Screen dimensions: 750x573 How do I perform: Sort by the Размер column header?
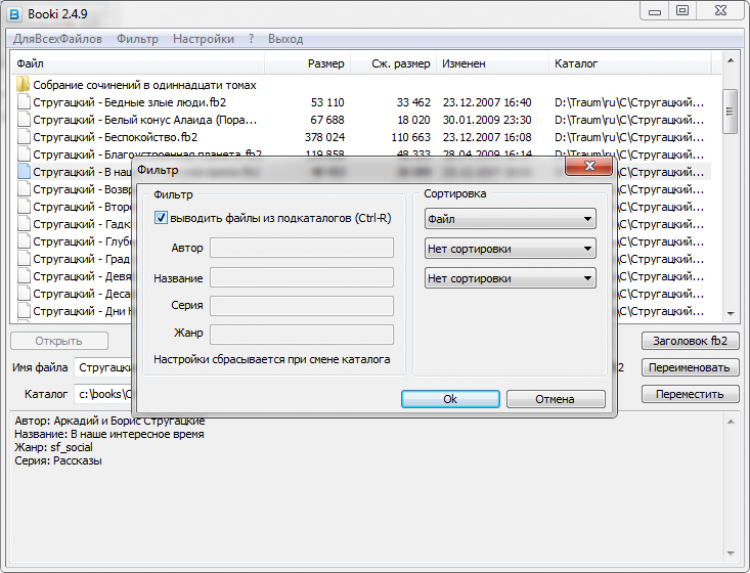pos(308,63)
